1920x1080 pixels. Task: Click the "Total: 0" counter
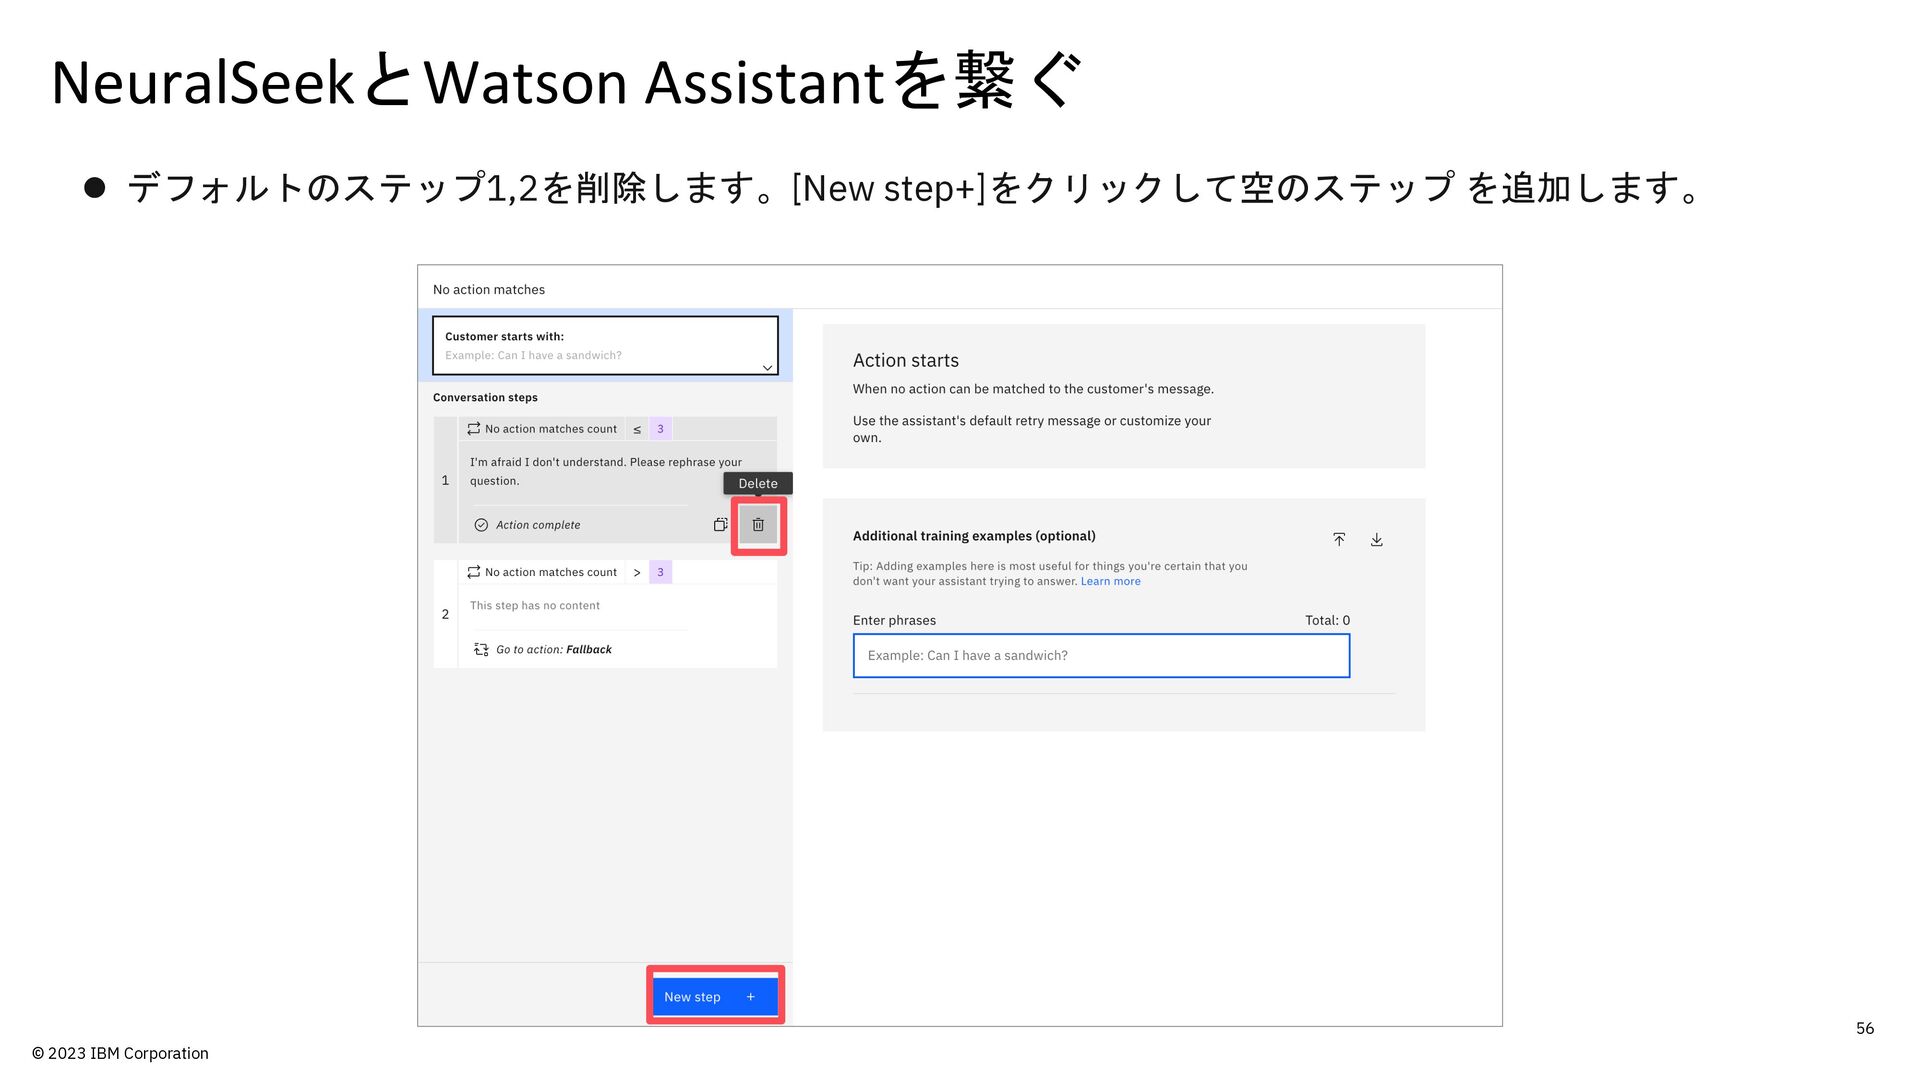click(1327, 620)
